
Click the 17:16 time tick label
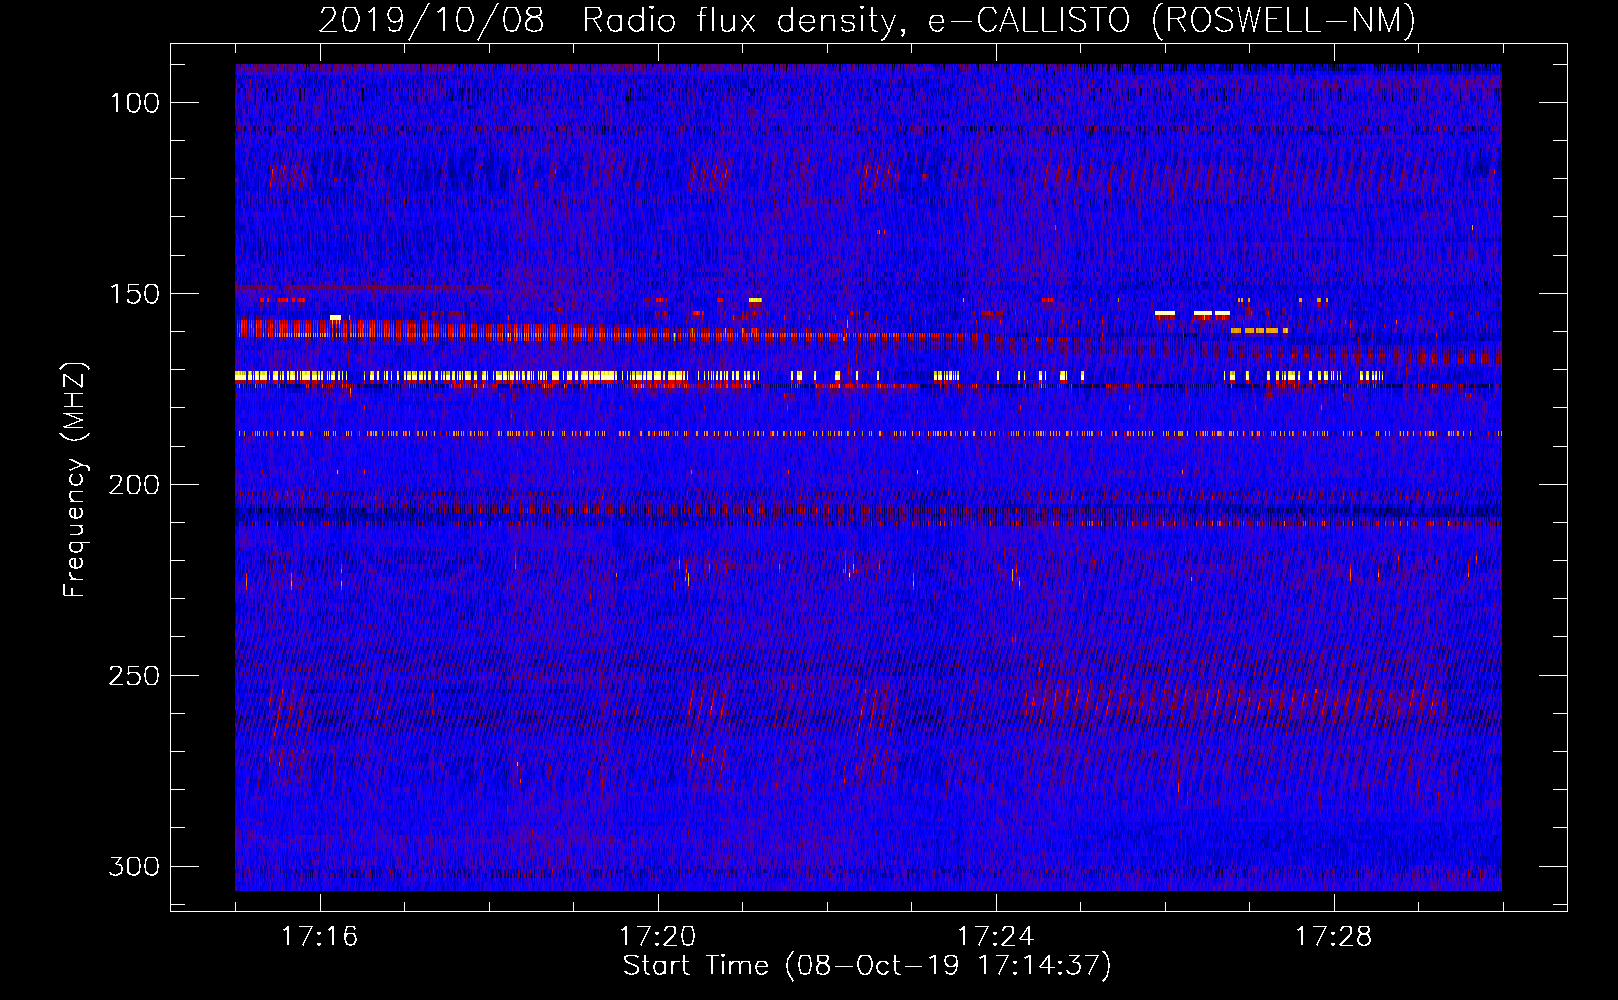coord(320,937)
